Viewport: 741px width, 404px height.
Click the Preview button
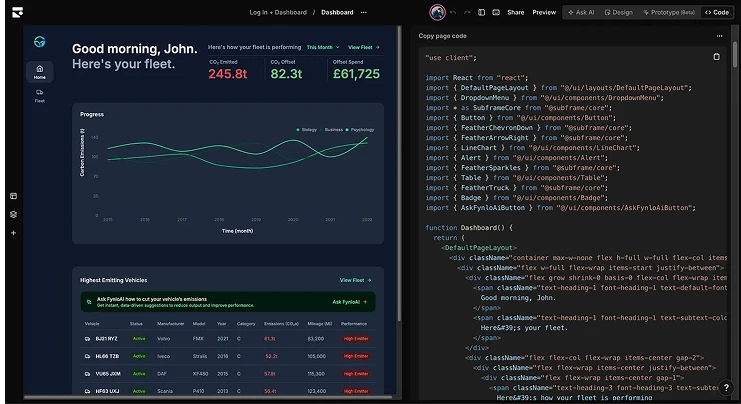544,12
